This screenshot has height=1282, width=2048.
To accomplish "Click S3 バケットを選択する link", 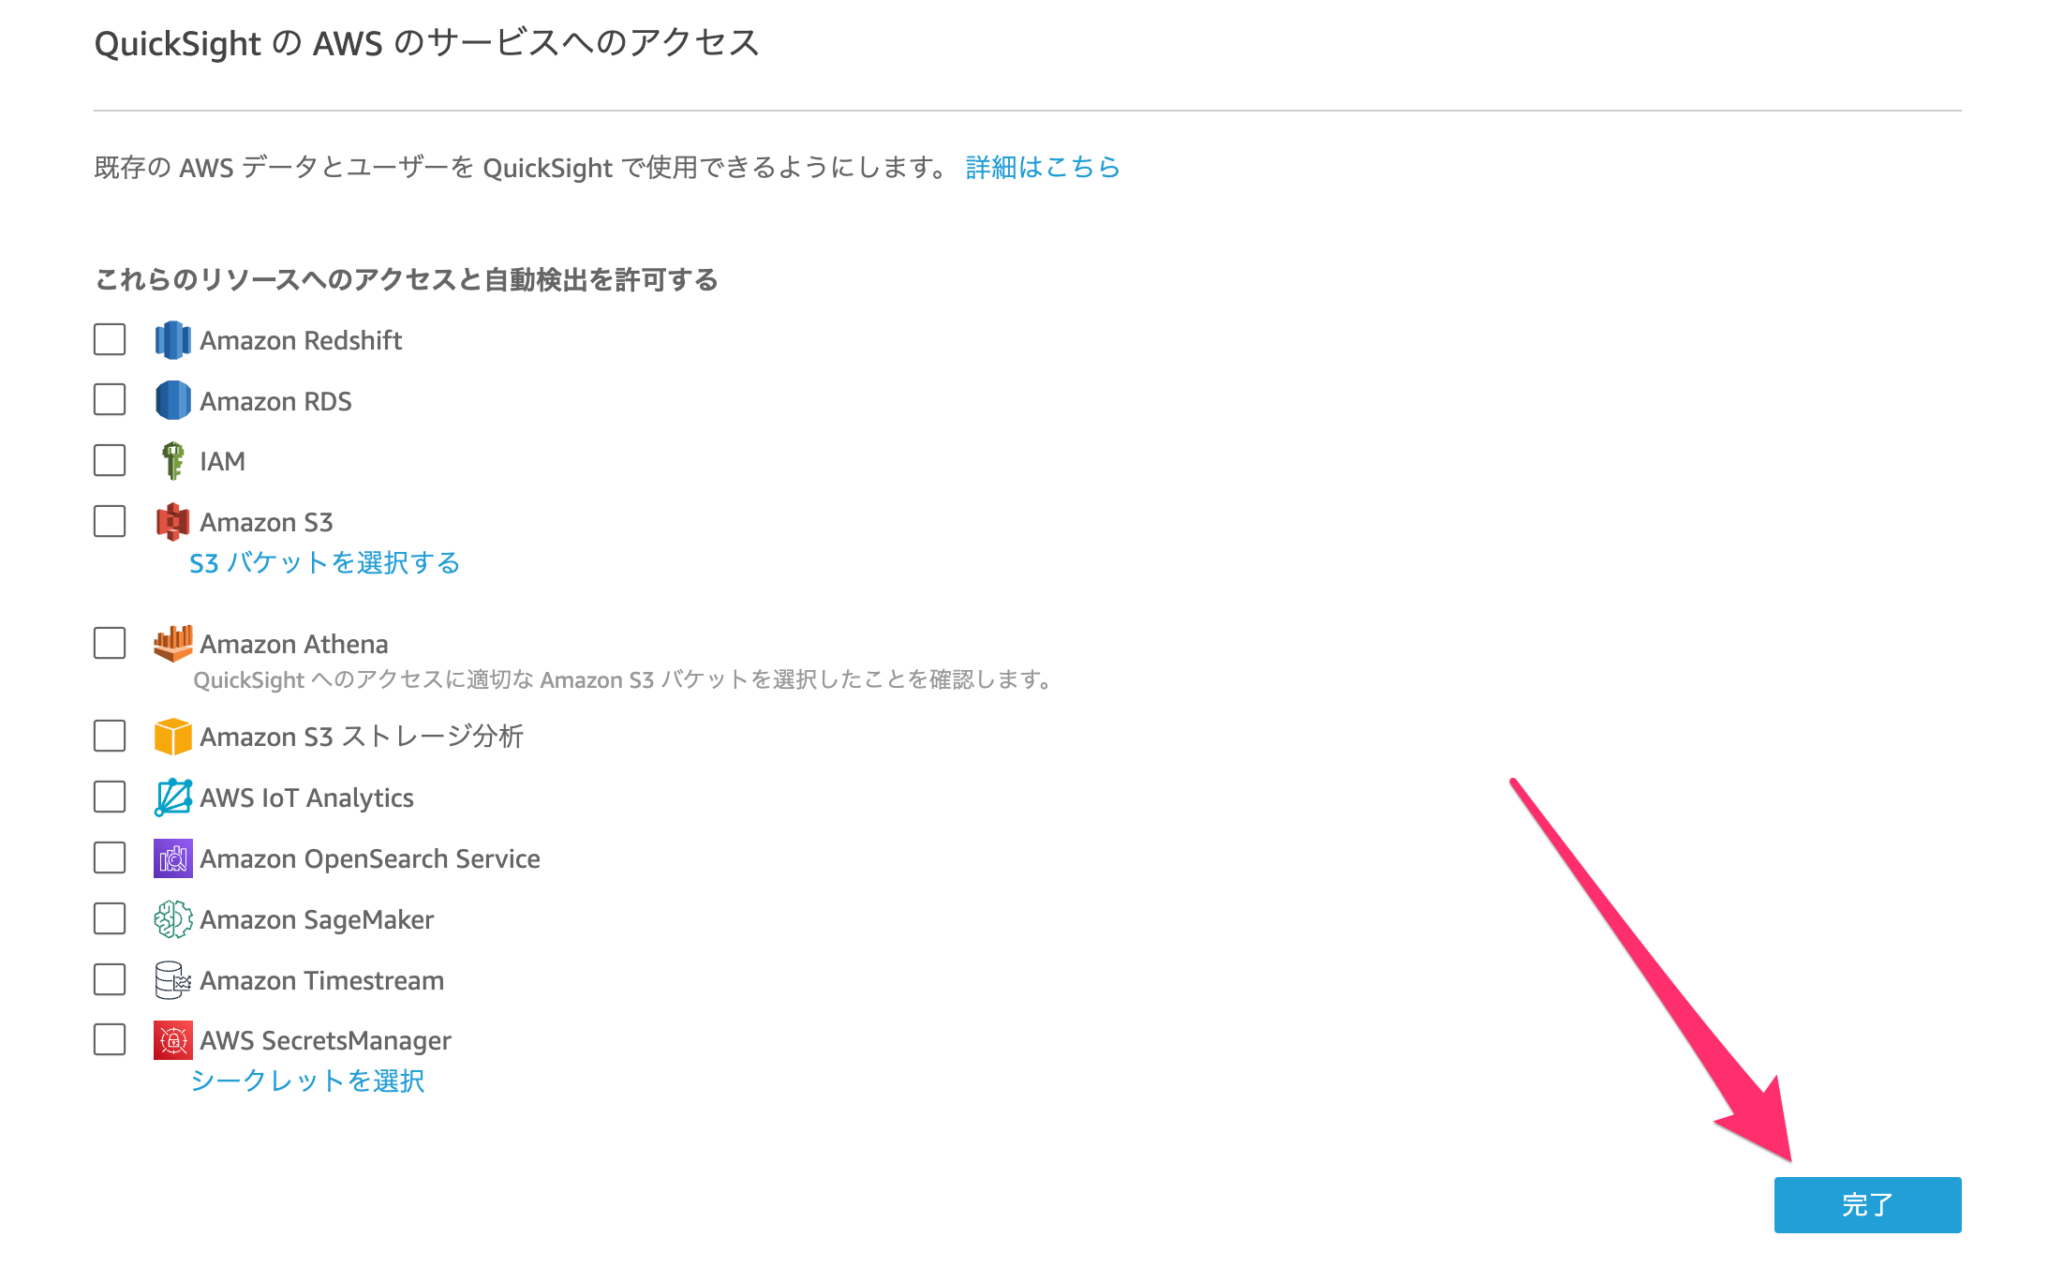I will 324,562.
